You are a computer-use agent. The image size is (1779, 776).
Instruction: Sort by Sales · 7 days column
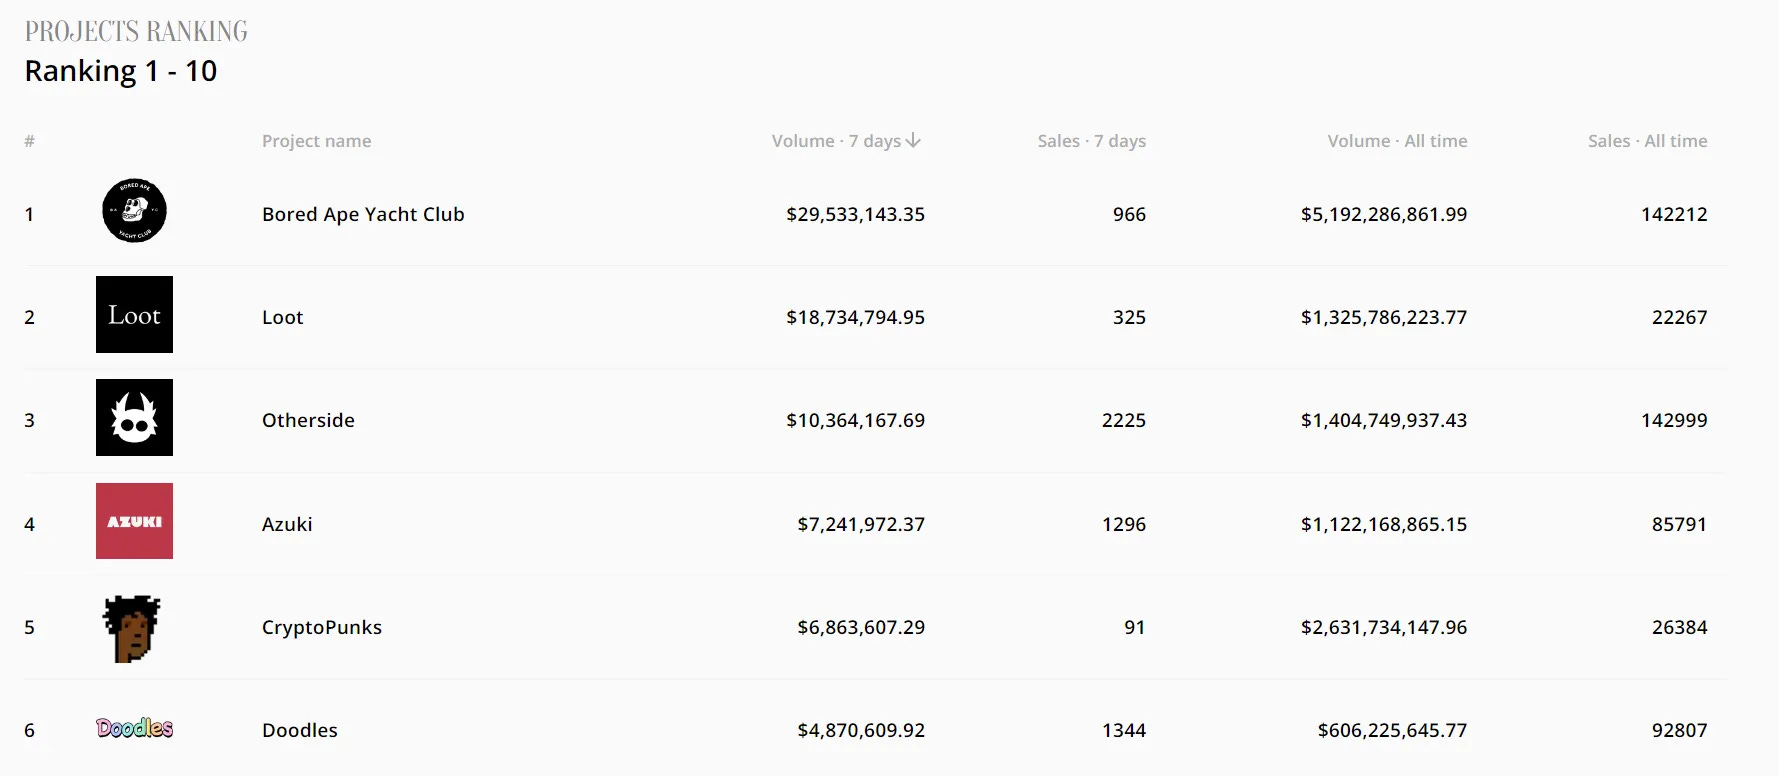pos(1092,141)
